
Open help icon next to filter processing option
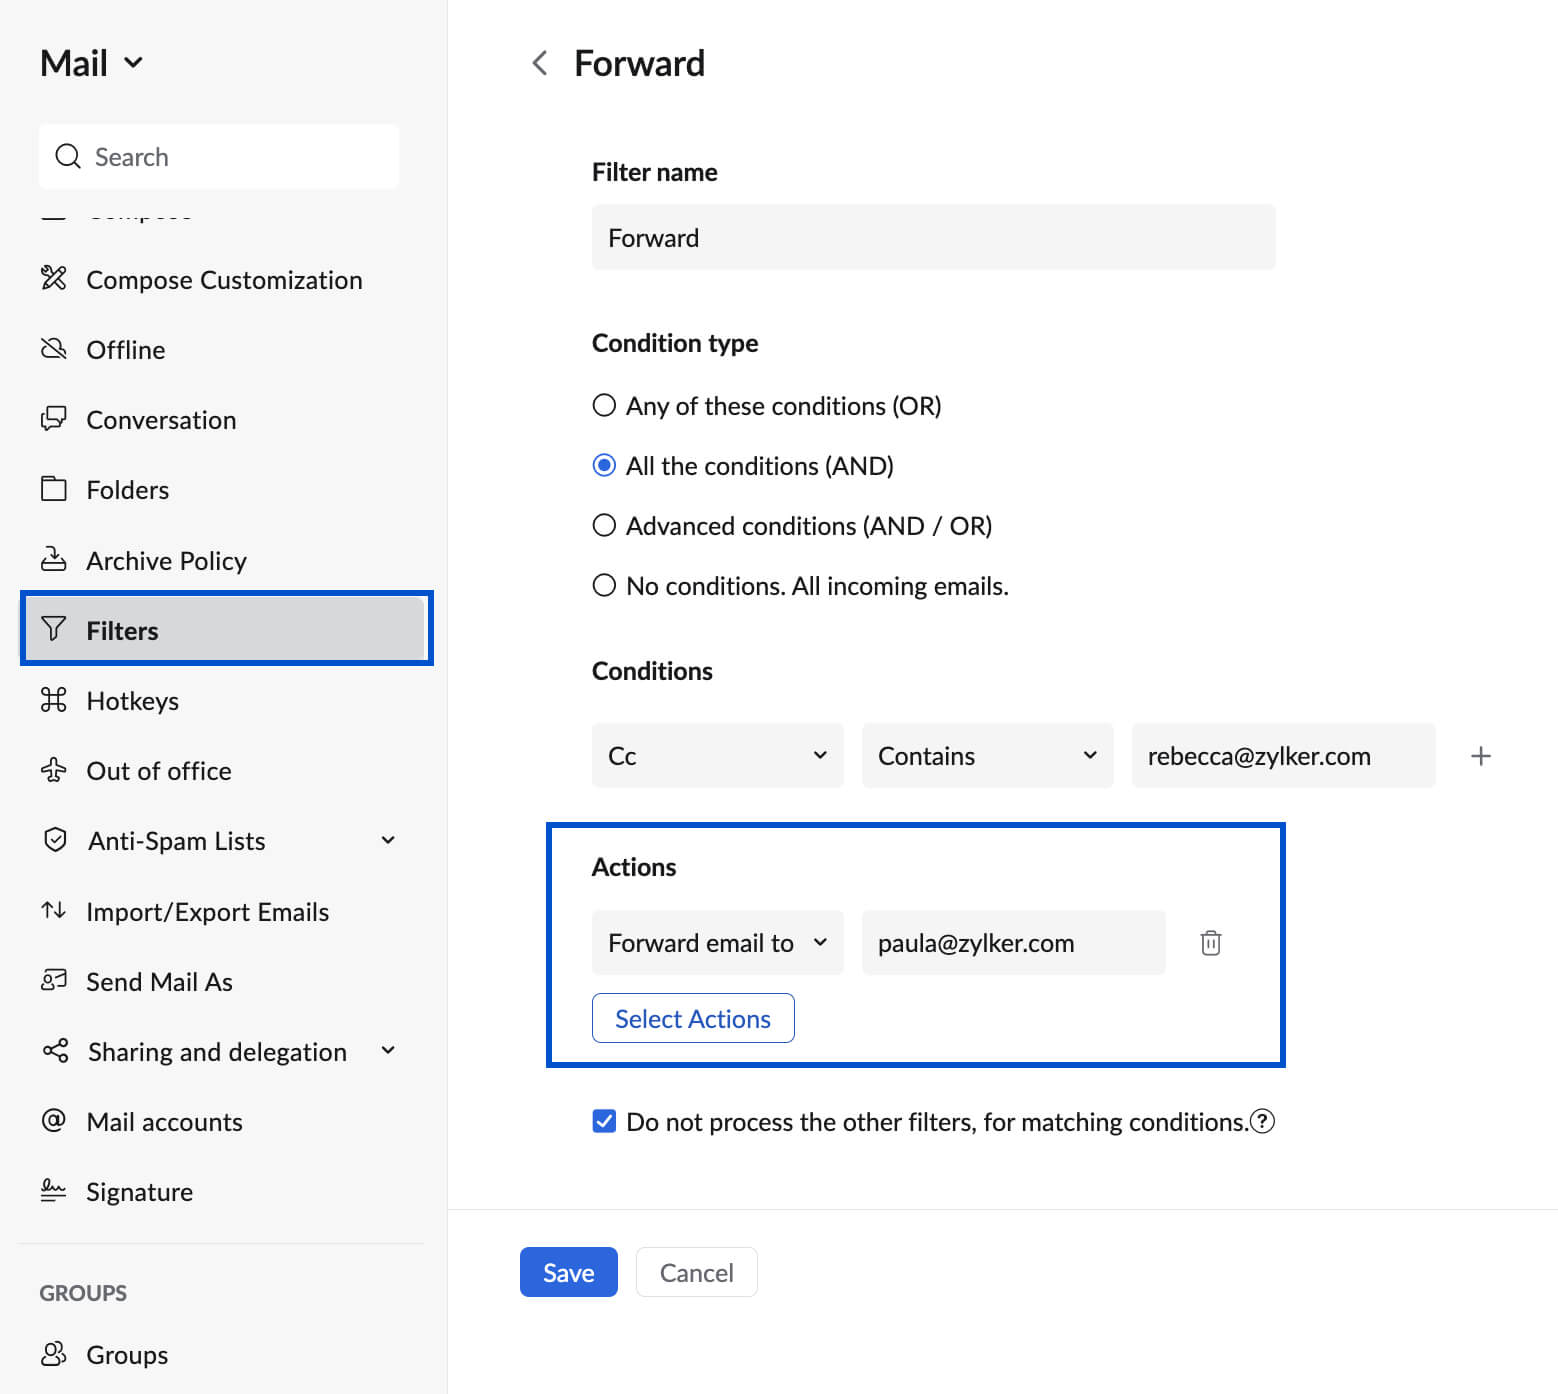click(1263, 1122)
